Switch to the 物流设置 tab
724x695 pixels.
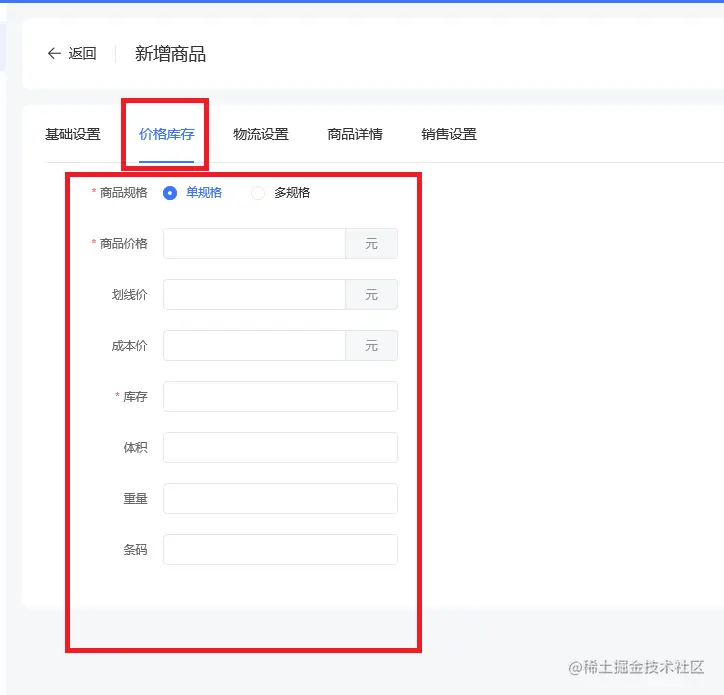(261, 134)
